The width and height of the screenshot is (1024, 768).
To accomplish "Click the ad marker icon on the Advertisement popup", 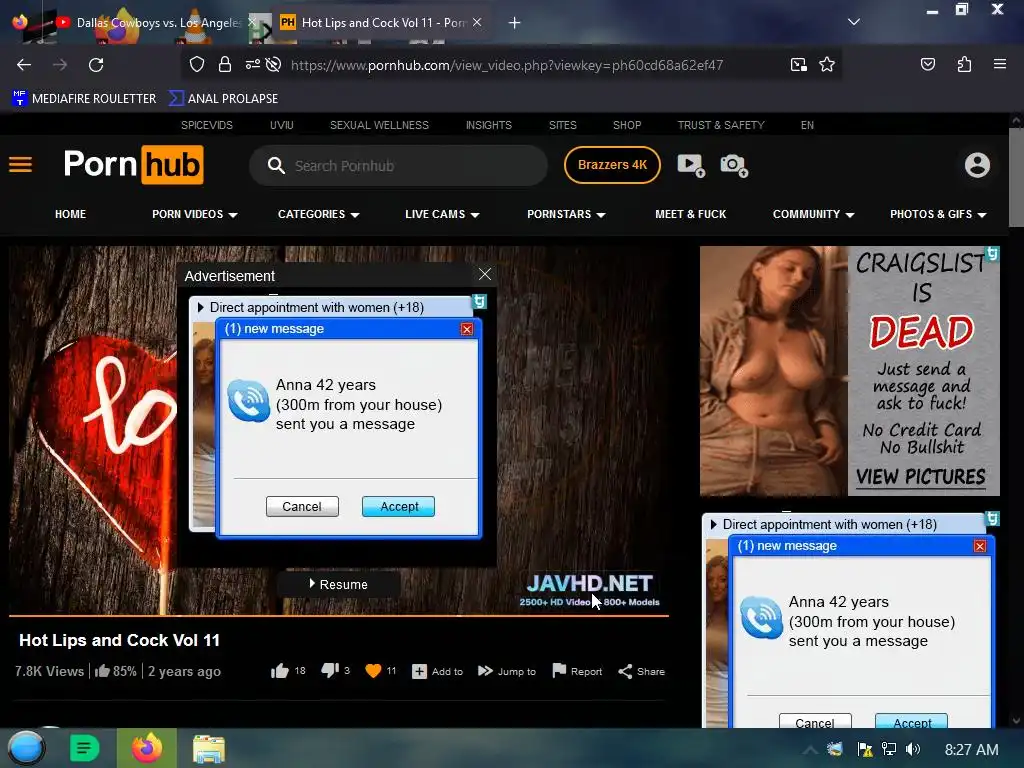I will [x=479, y=302].
